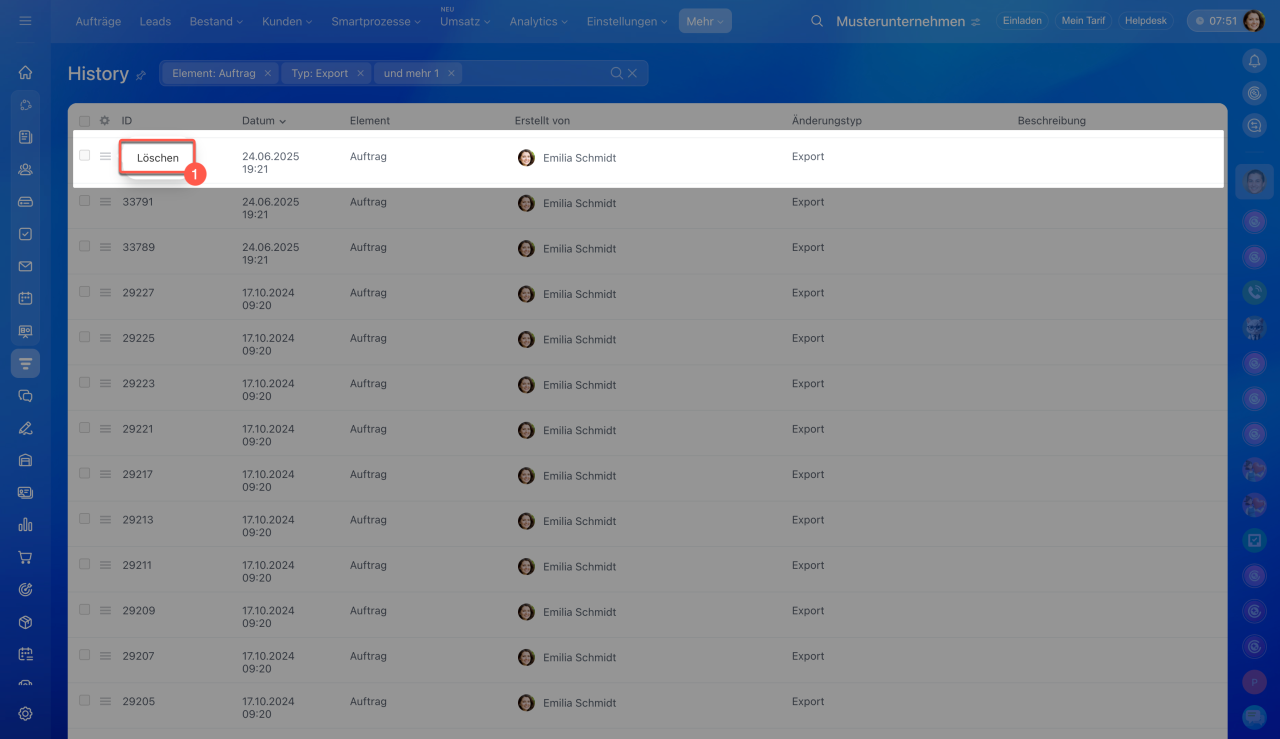
Task: Expand the Mehr menu
Action: point(704,21)
